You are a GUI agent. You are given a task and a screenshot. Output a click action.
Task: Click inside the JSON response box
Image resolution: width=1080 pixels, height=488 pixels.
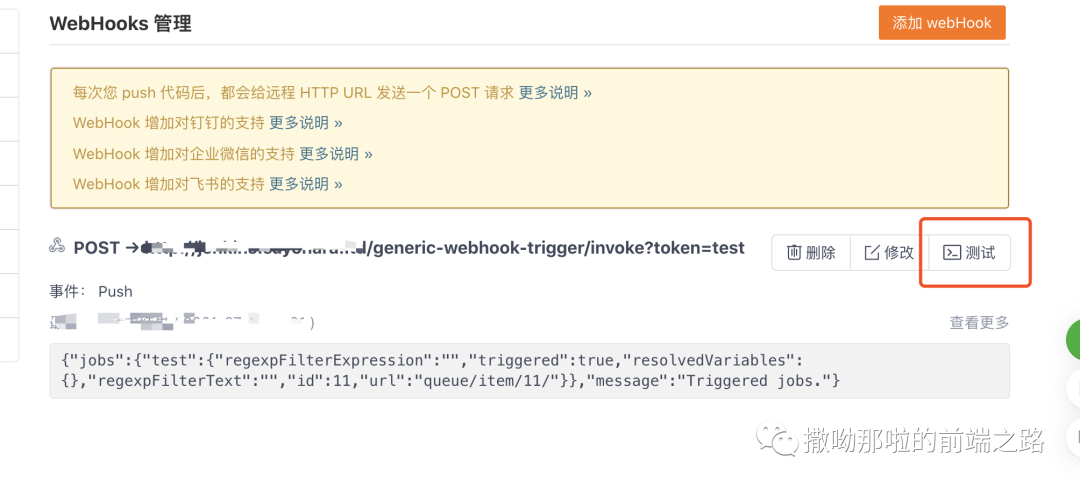click(529, 370)
